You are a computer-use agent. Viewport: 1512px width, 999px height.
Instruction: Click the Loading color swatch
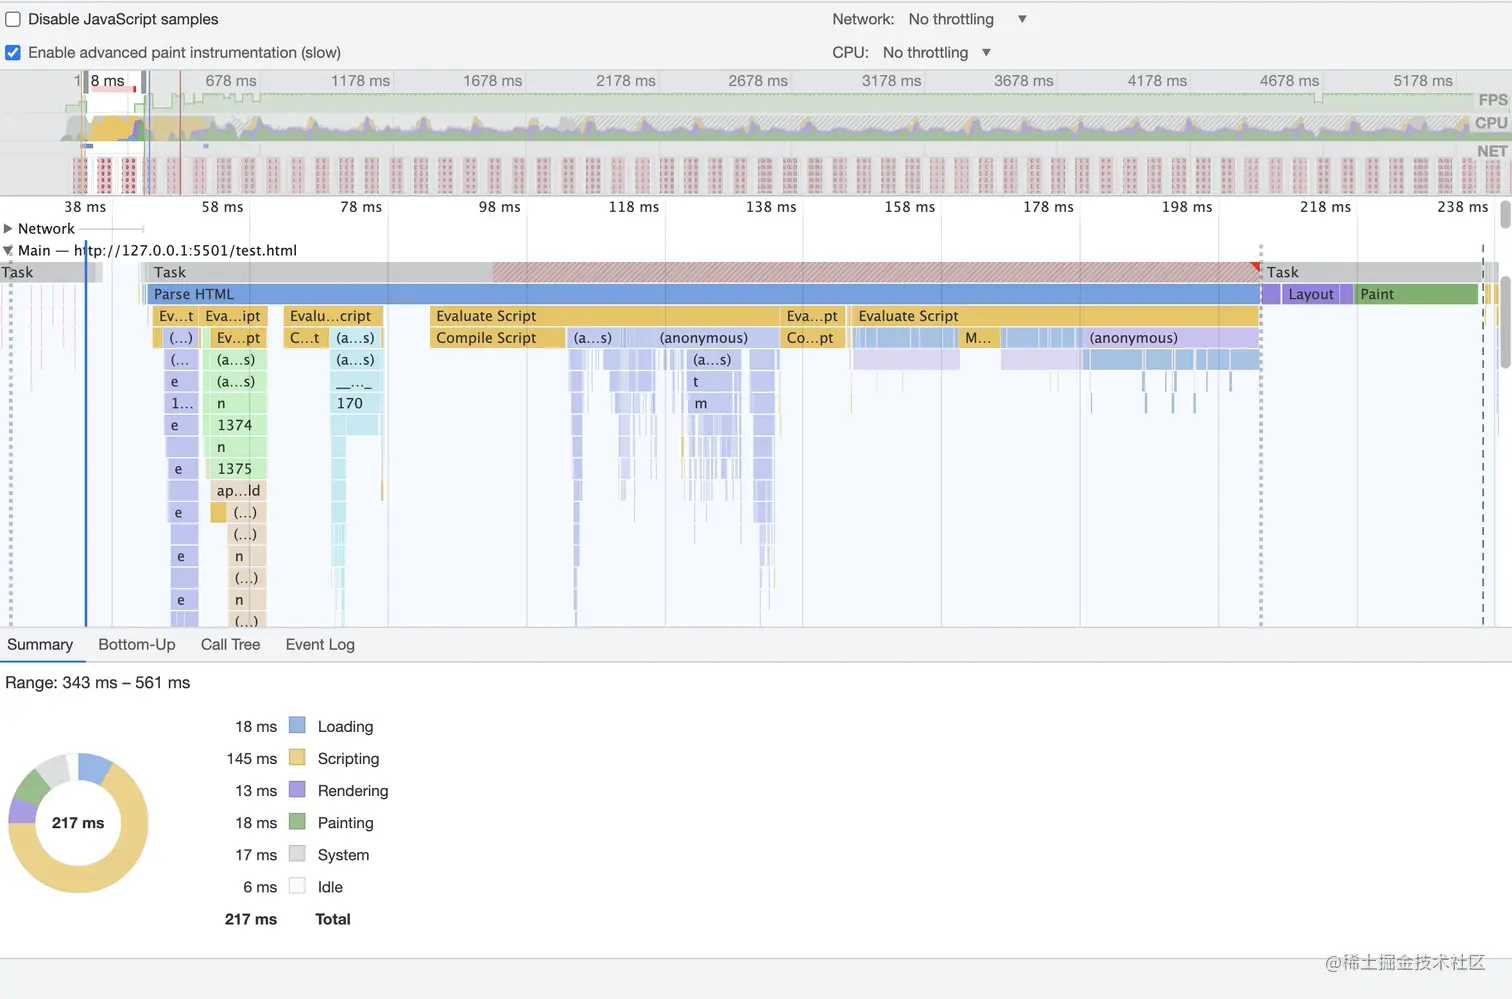tap(297, 725)
